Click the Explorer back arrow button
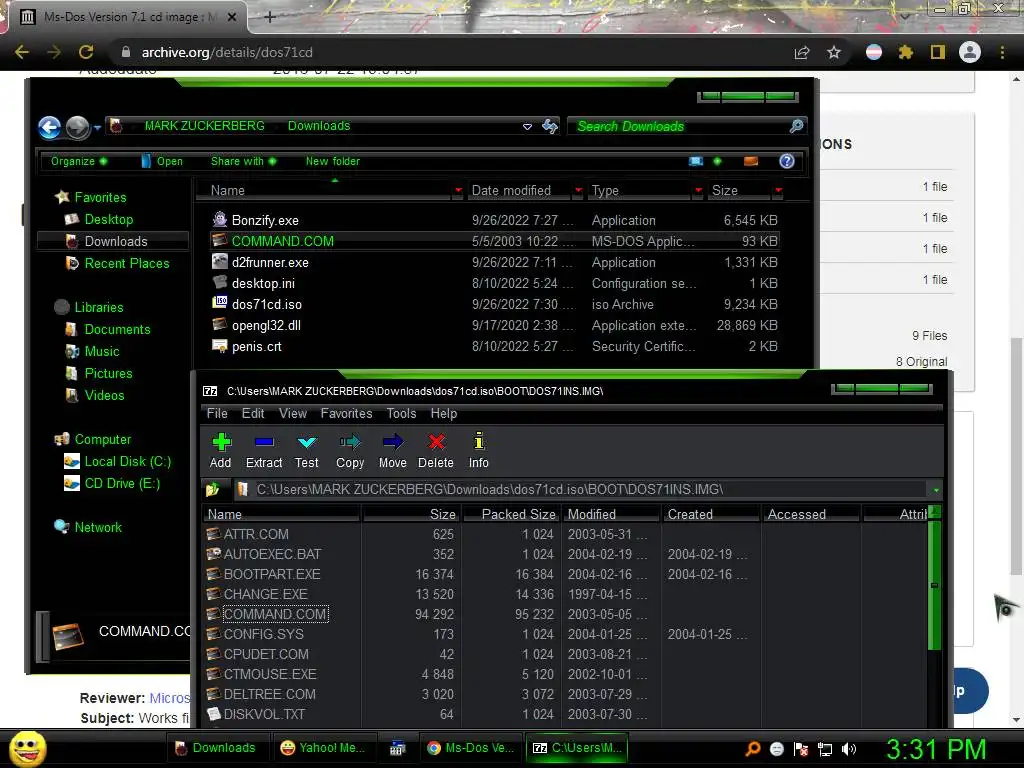1024x768 pixels. (x=50, y=127)
